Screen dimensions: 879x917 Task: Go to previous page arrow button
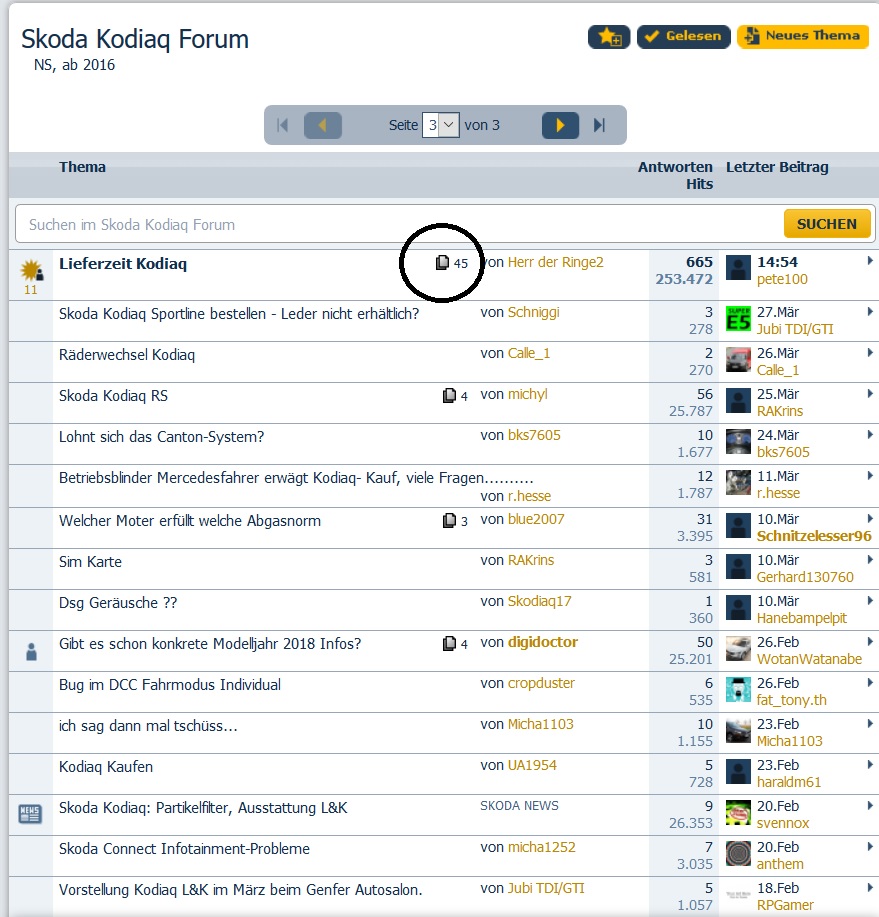coord(323,125)
